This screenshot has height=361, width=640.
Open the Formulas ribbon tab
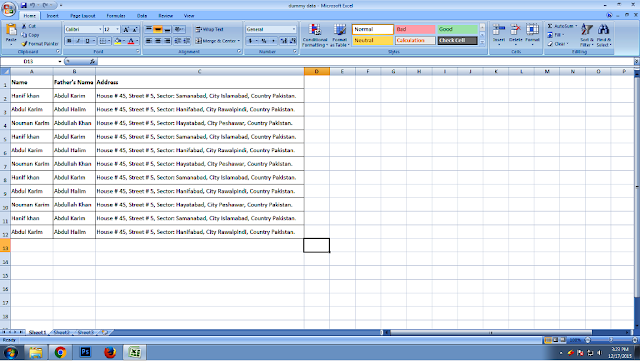coord(116,16)
